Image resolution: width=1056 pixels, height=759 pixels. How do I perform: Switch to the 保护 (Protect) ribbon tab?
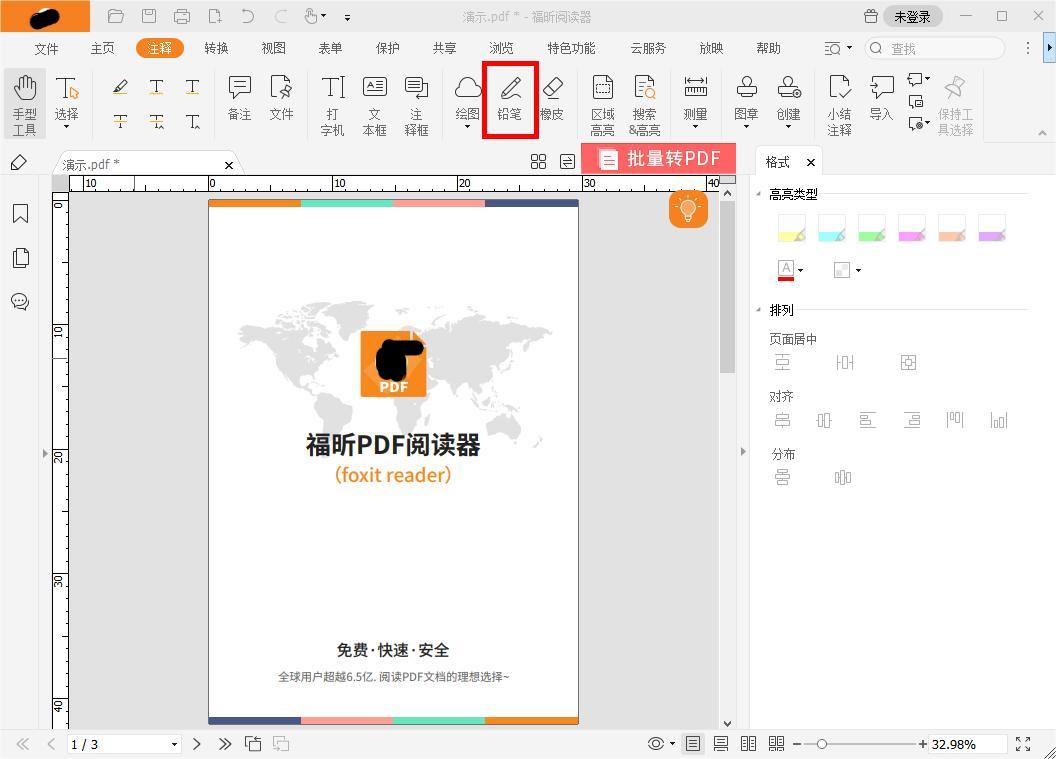387,47
